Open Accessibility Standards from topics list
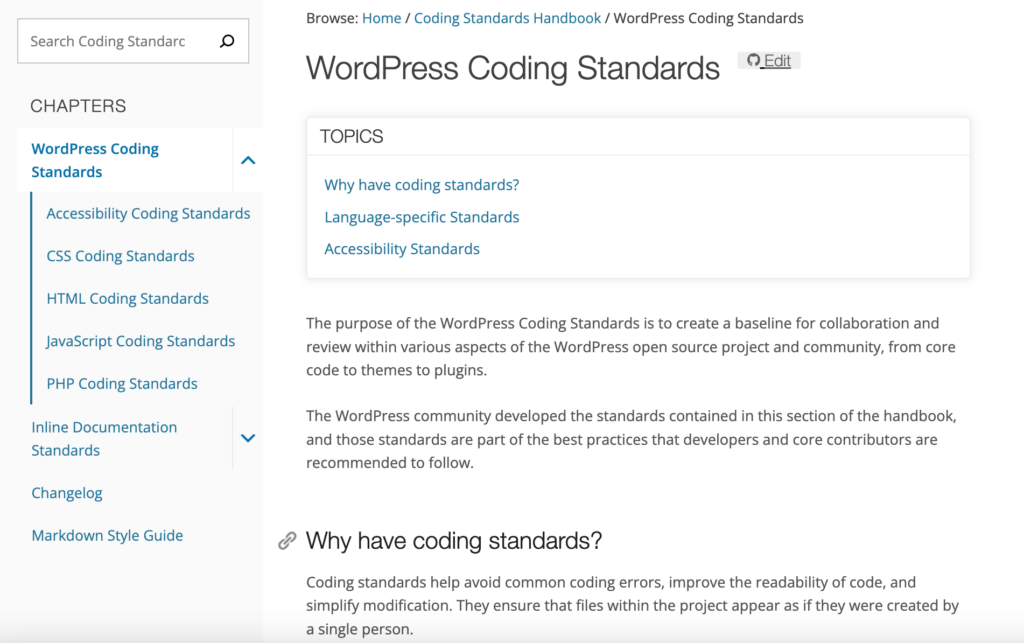 [401, 248]
